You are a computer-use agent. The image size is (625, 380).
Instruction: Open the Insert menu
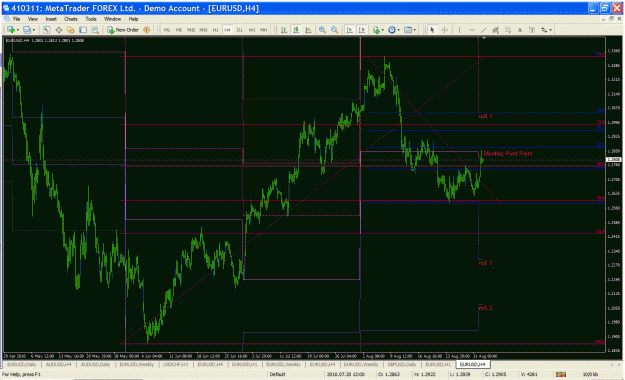[51, 19]
